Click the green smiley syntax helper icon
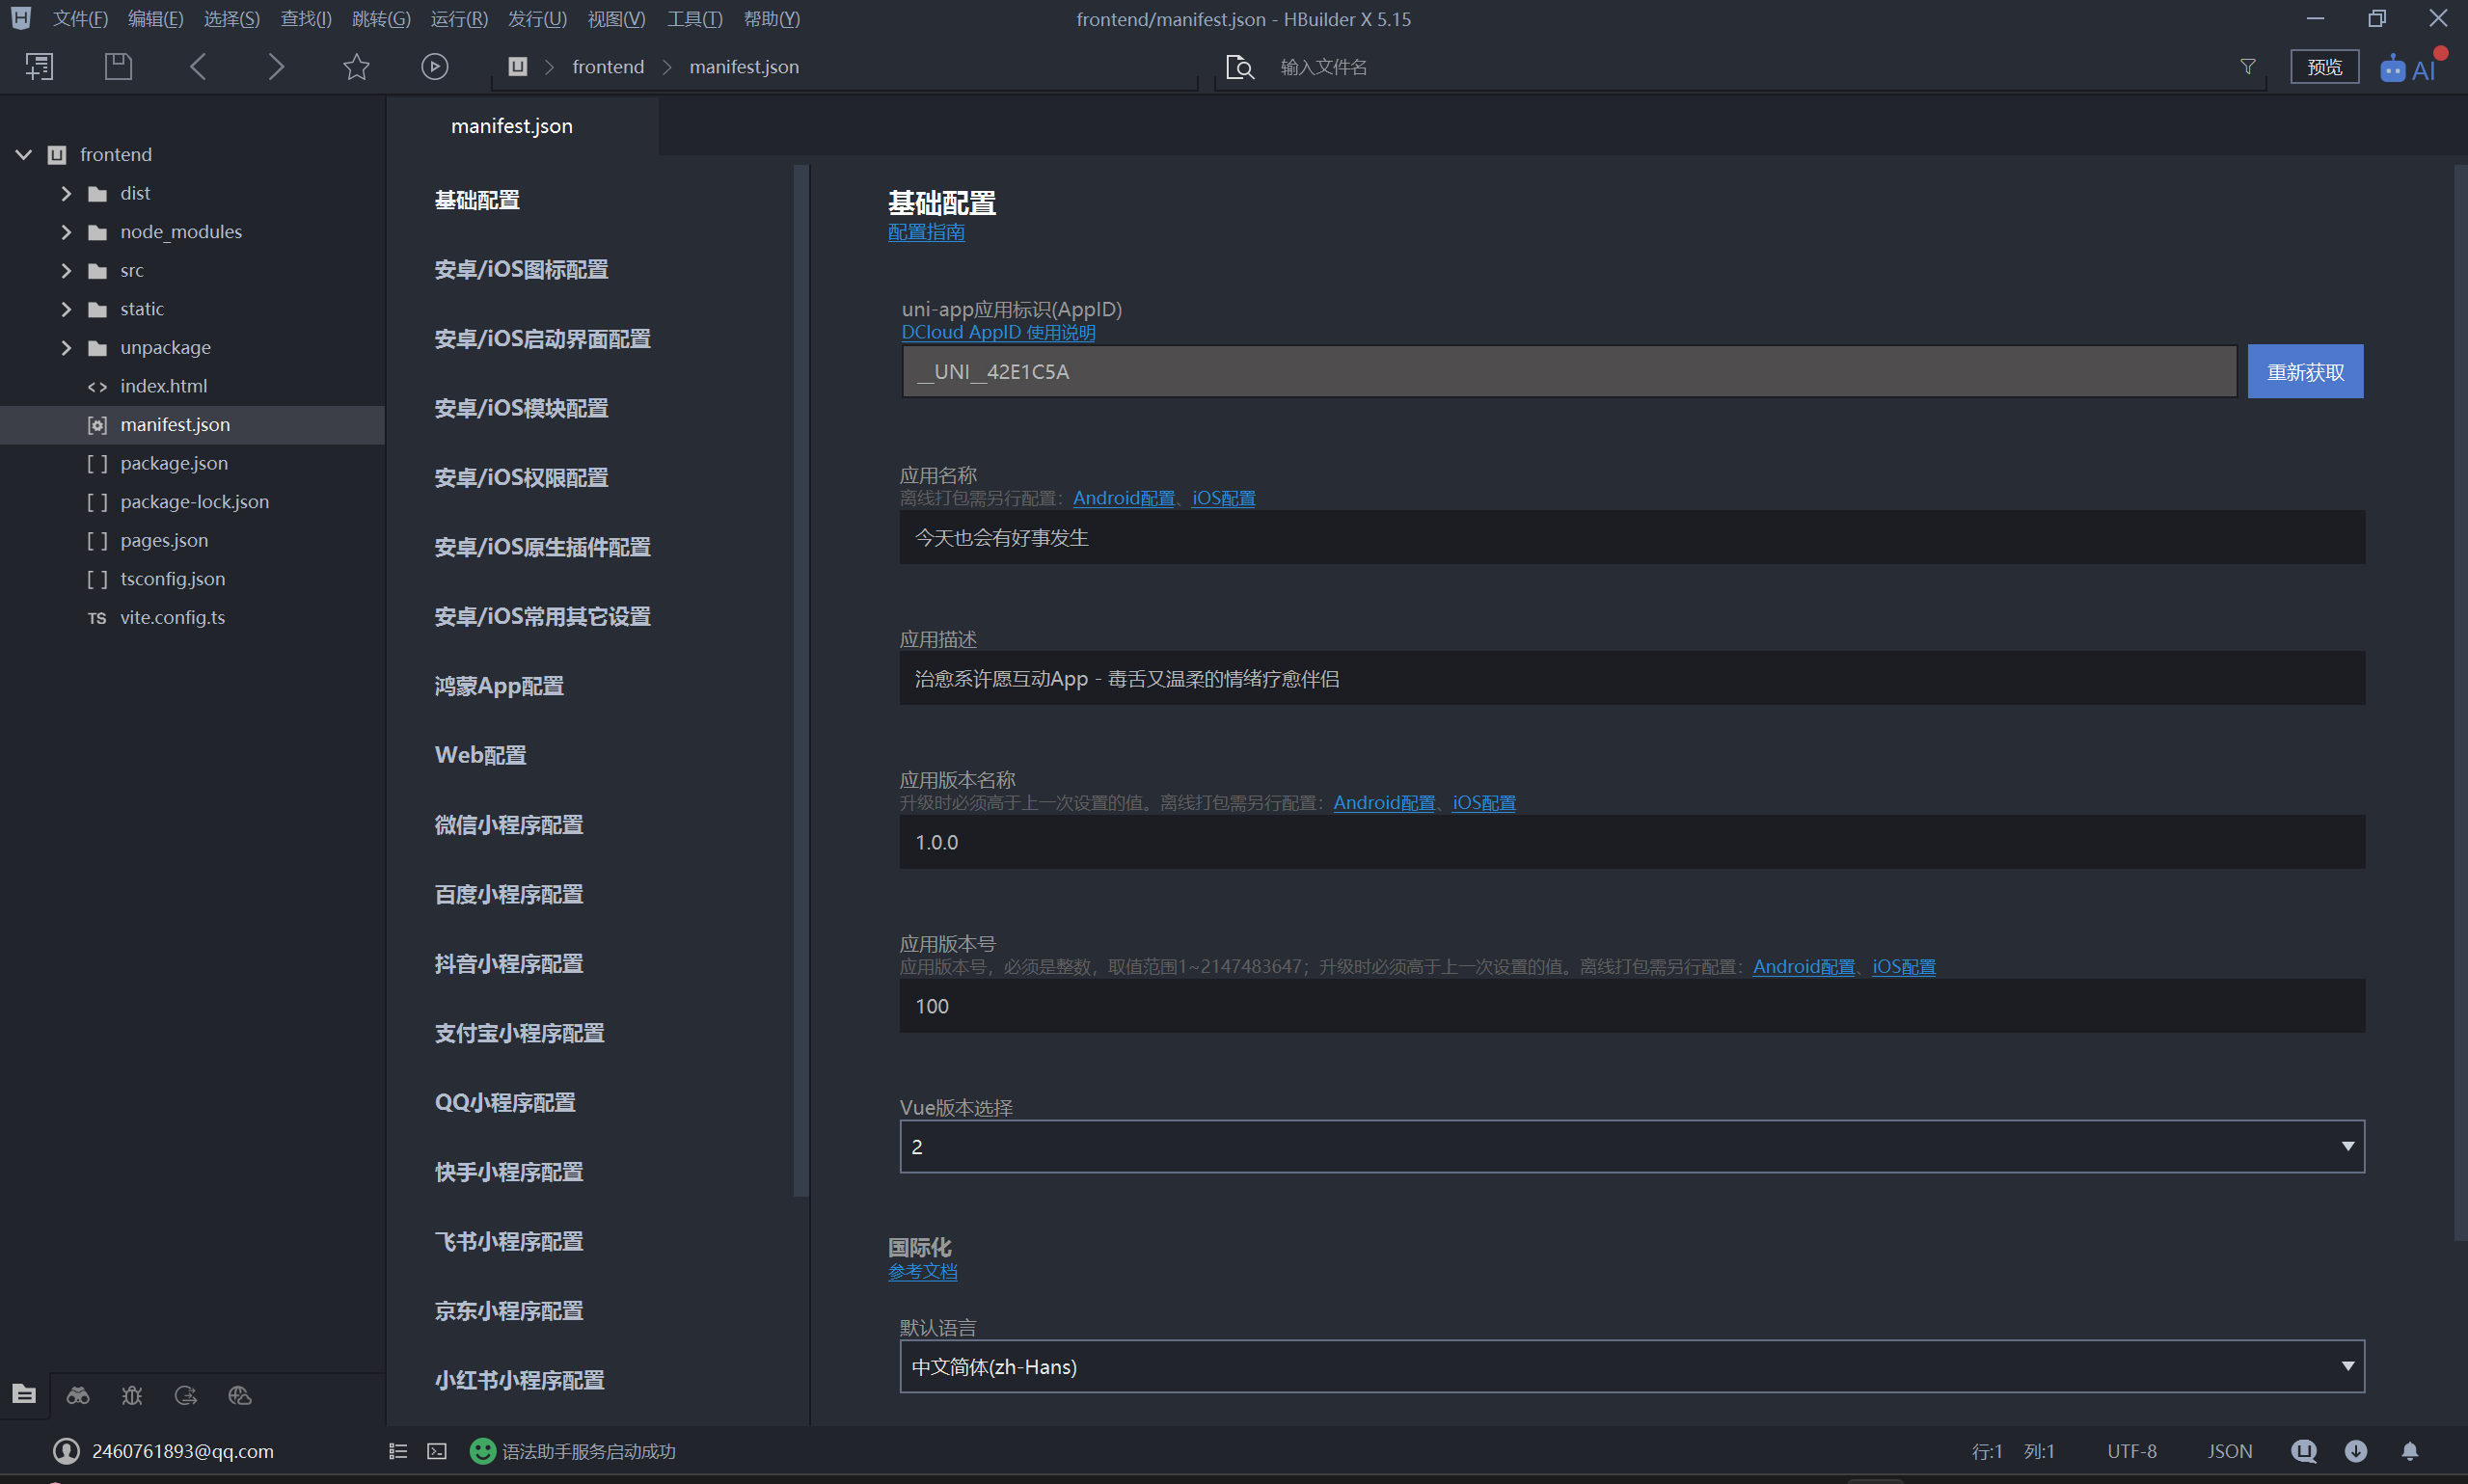The image size is (2468, 1484). [482, 1451]
